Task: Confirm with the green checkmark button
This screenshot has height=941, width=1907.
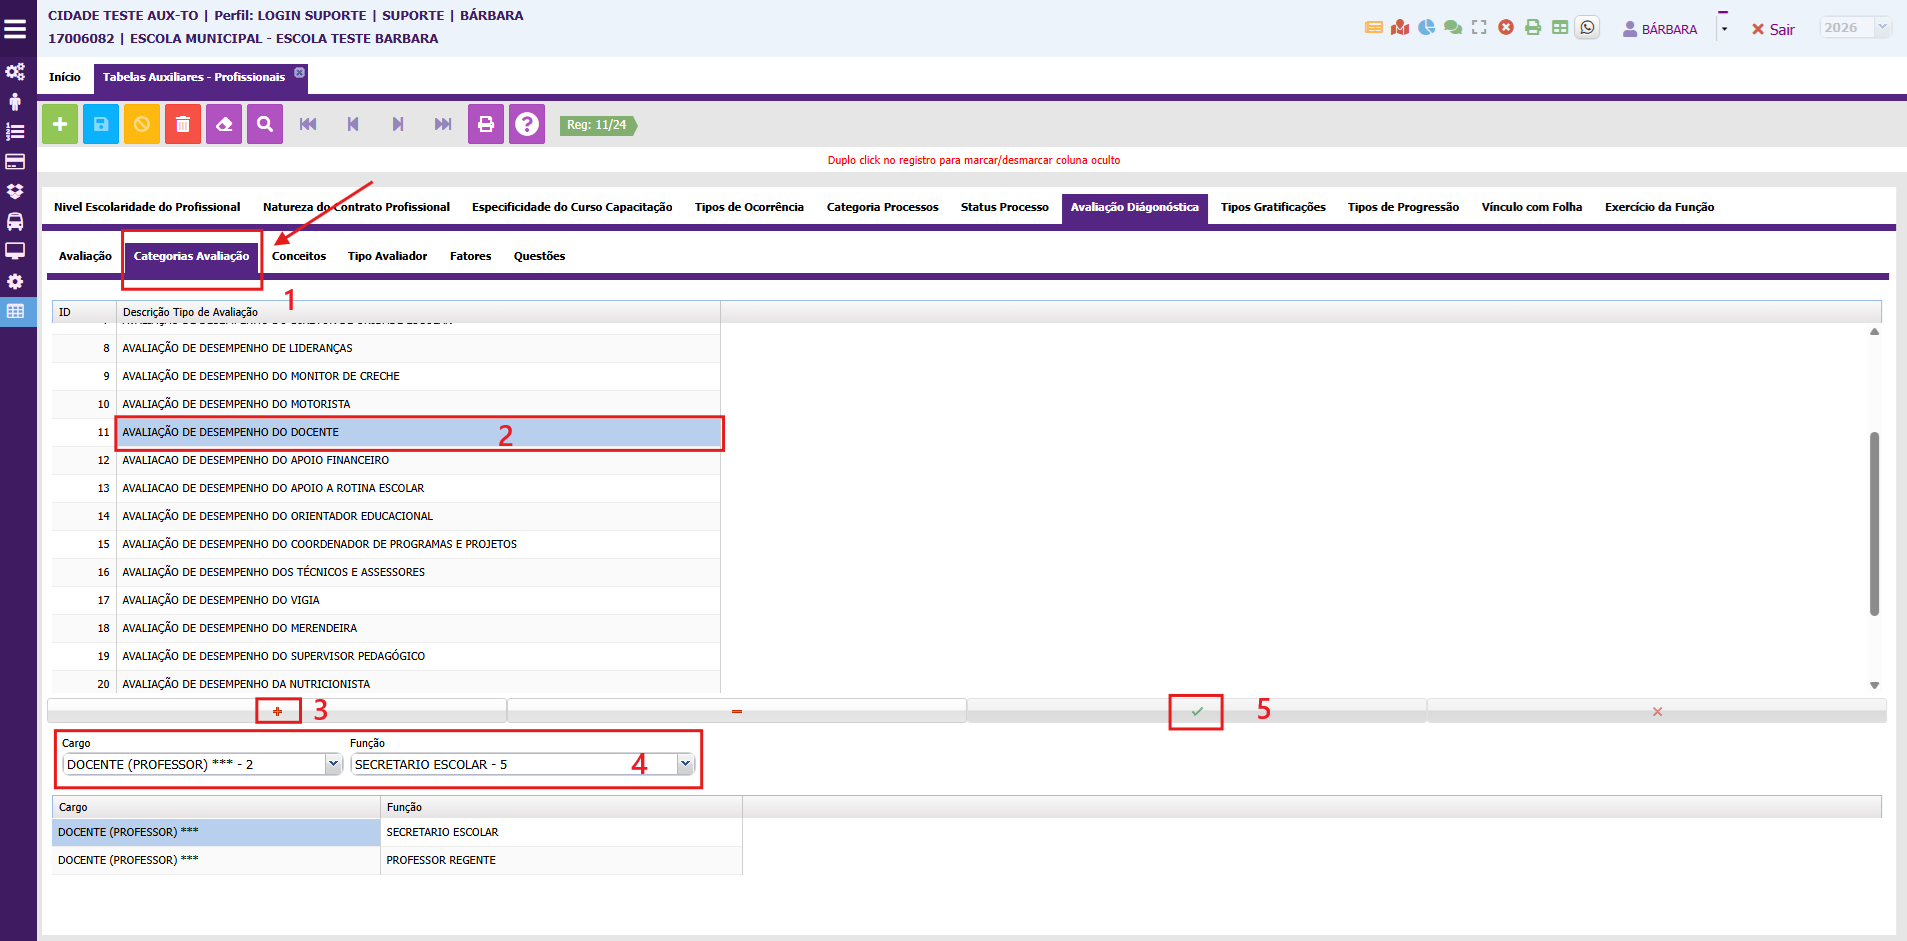Action: (x=1196, y=711)
